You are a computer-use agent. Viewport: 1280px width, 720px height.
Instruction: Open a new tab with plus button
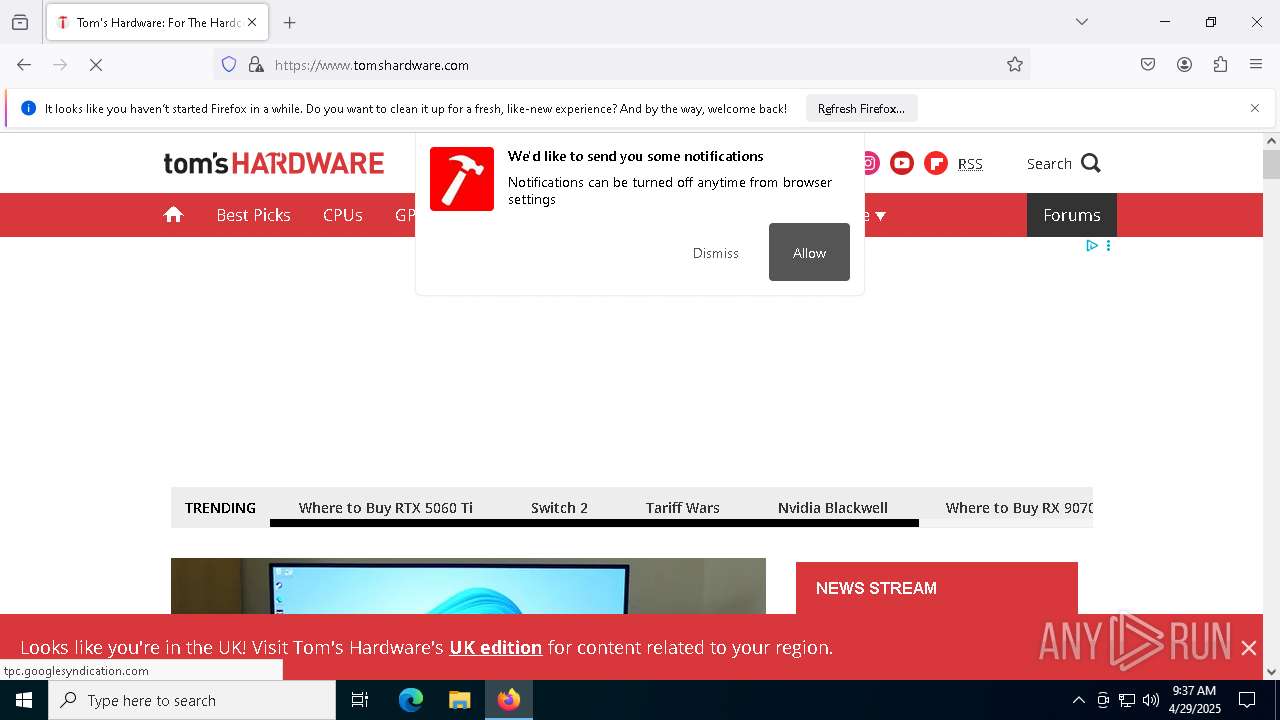point(290,22)
